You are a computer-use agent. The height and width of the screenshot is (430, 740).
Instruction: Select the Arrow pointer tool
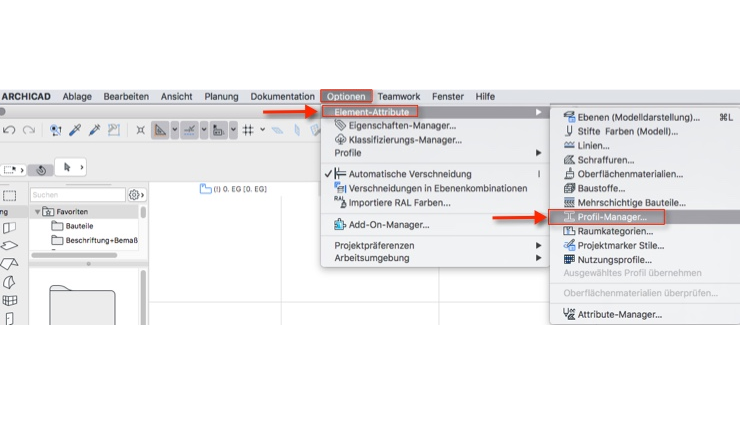tap(67, 167)
